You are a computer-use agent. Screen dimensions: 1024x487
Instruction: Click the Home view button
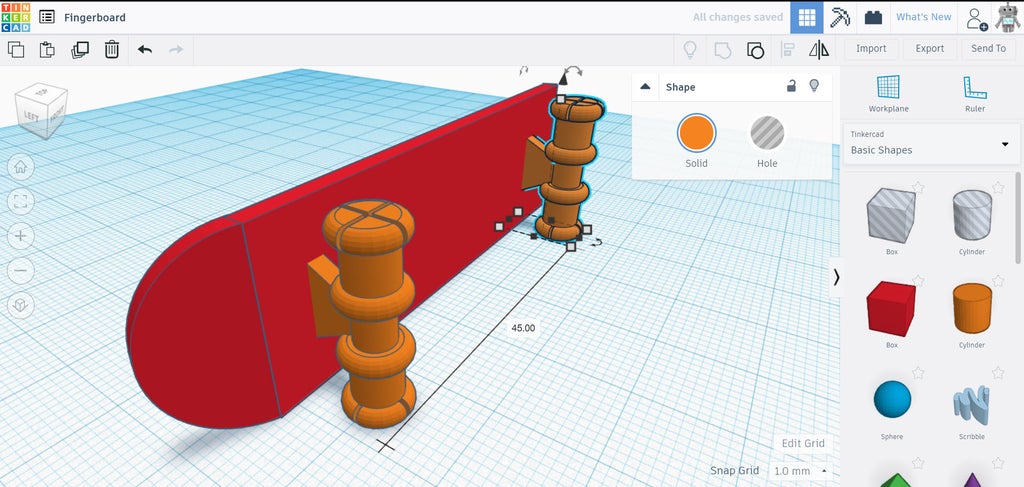[20, 167]
